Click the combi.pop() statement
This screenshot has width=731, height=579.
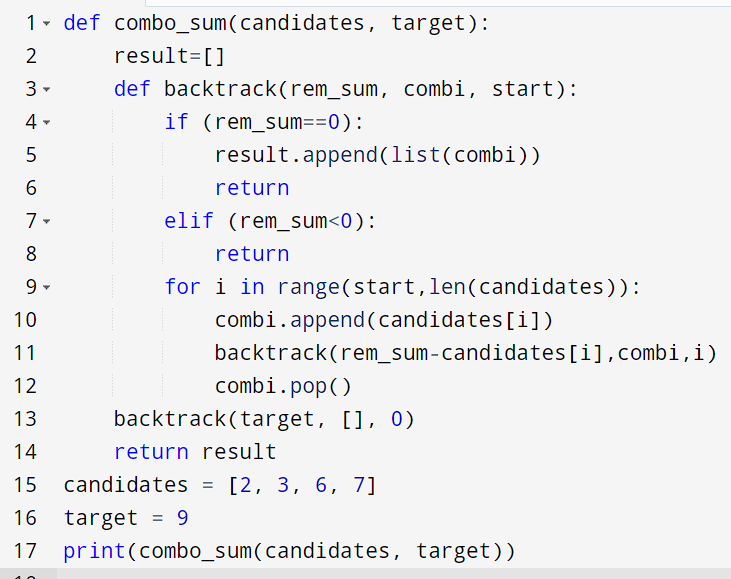[283, 386]
